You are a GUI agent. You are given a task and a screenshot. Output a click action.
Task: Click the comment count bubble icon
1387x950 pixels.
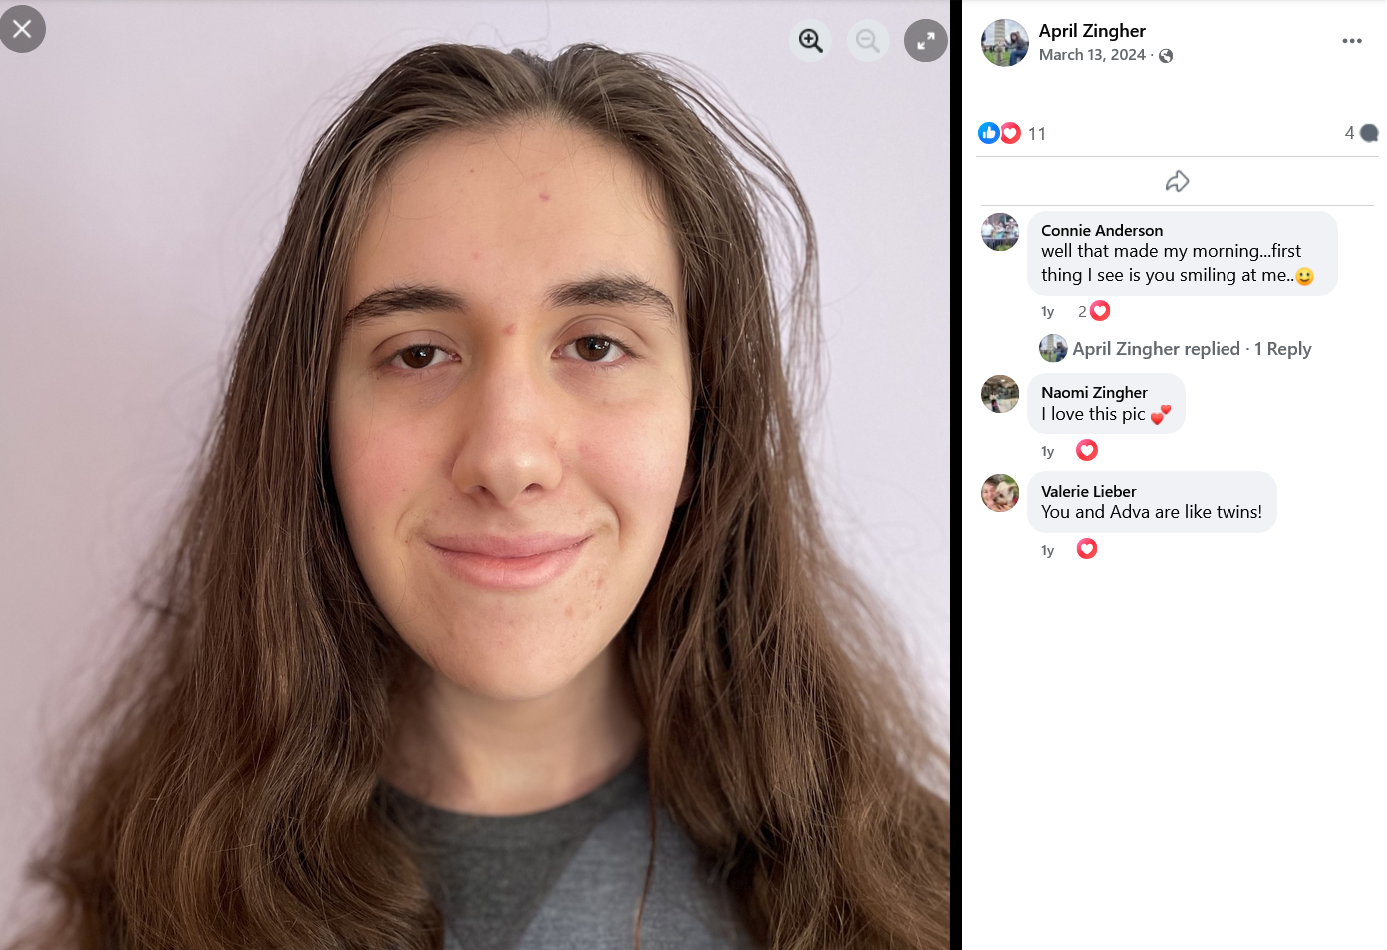(1370, 133)
